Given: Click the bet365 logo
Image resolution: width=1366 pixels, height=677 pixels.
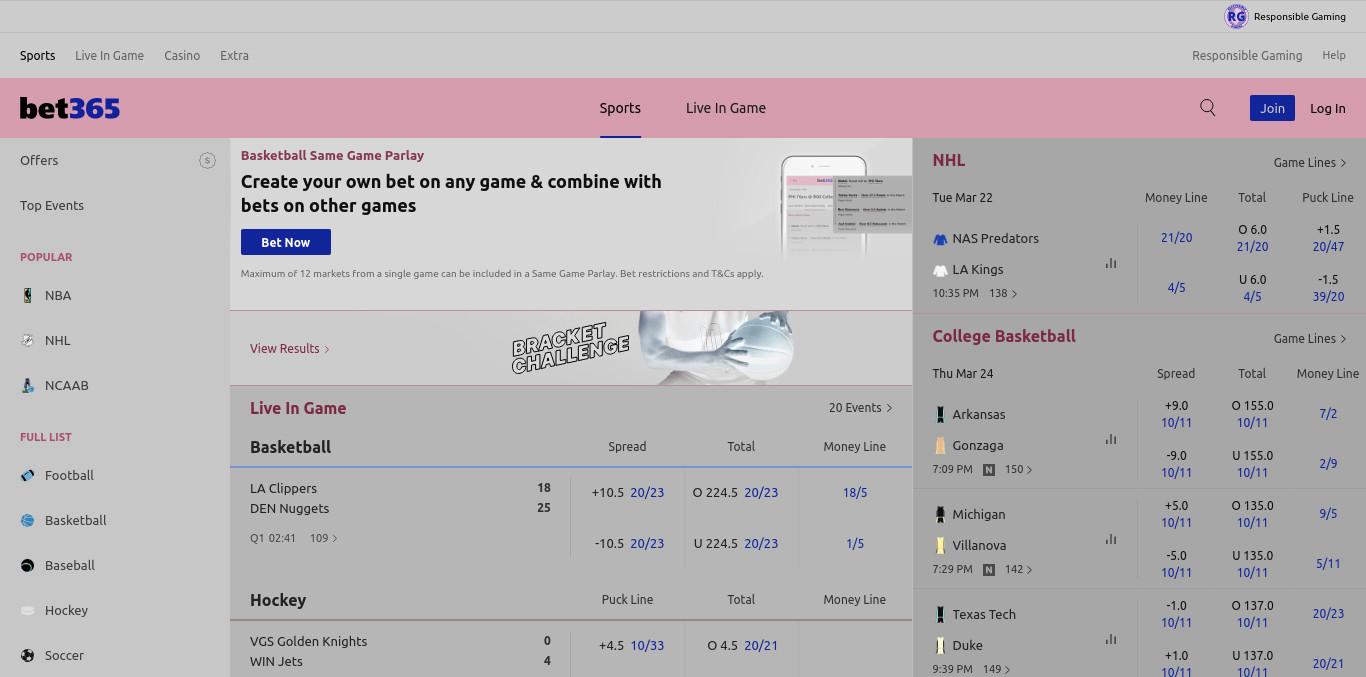Looking at the screenshot, I should click(70, 108).
